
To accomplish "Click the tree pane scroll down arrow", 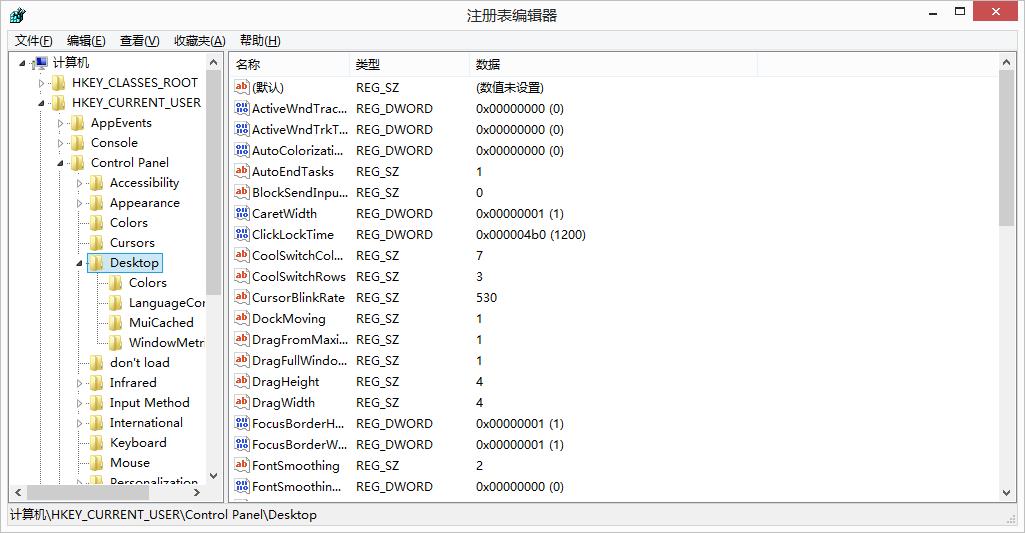I will click(x=213, y=477).
